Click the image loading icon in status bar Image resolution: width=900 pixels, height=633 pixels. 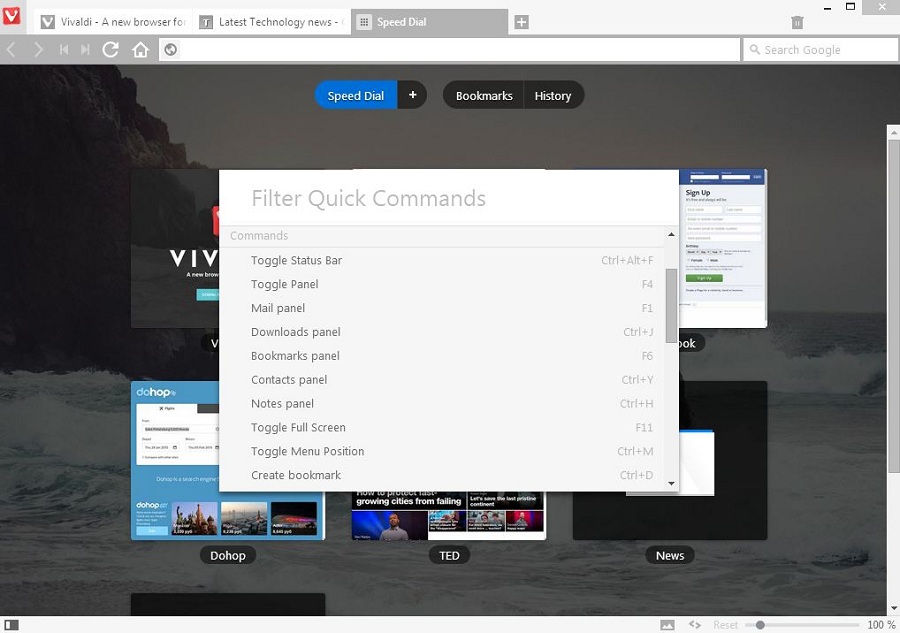coord(667,624)
